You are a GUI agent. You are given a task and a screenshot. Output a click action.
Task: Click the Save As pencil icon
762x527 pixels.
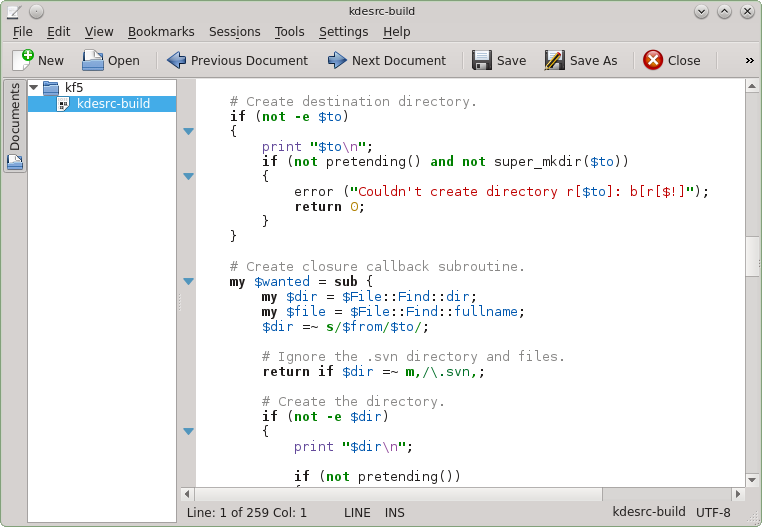point(554,60)
